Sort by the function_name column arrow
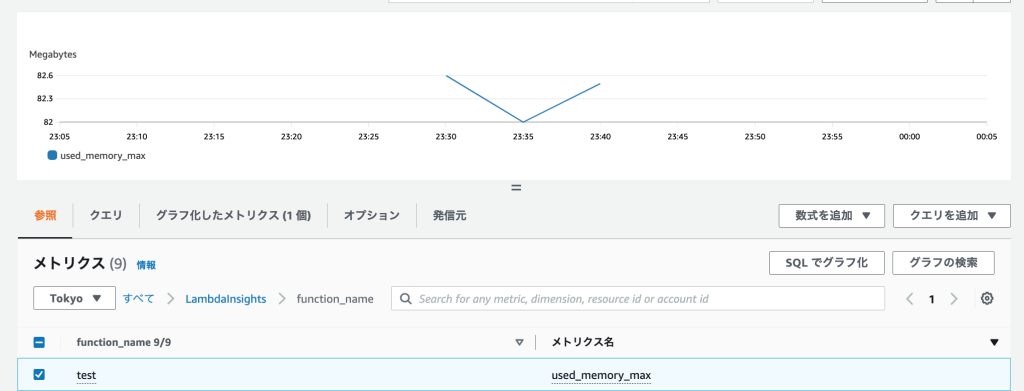 tap(520, 342)
